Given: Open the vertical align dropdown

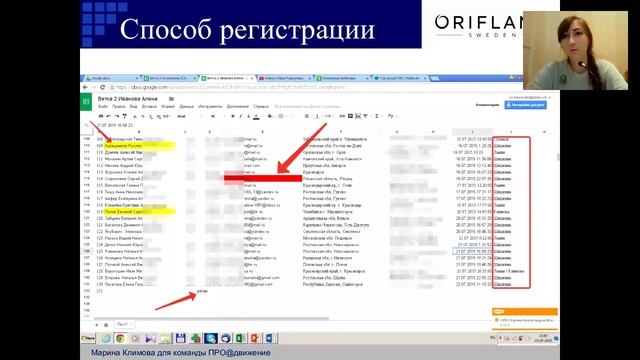Looking at the screenshot, I should (318, 116).
